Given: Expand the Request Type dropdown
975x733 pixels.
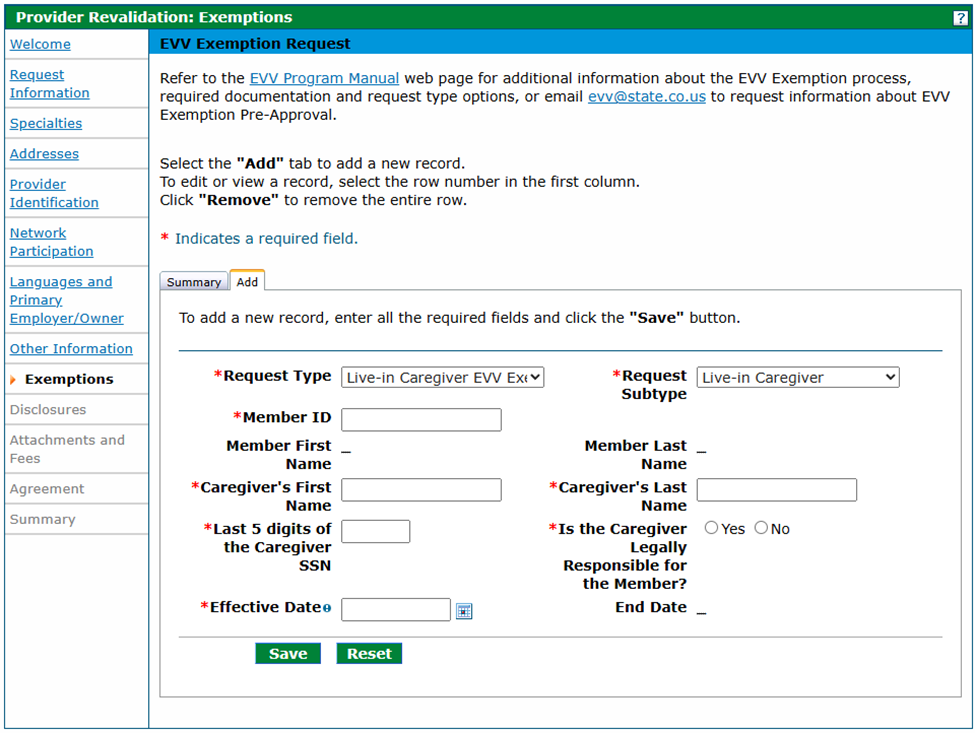Looking at the screenshot, I should (x=442, y=377).
